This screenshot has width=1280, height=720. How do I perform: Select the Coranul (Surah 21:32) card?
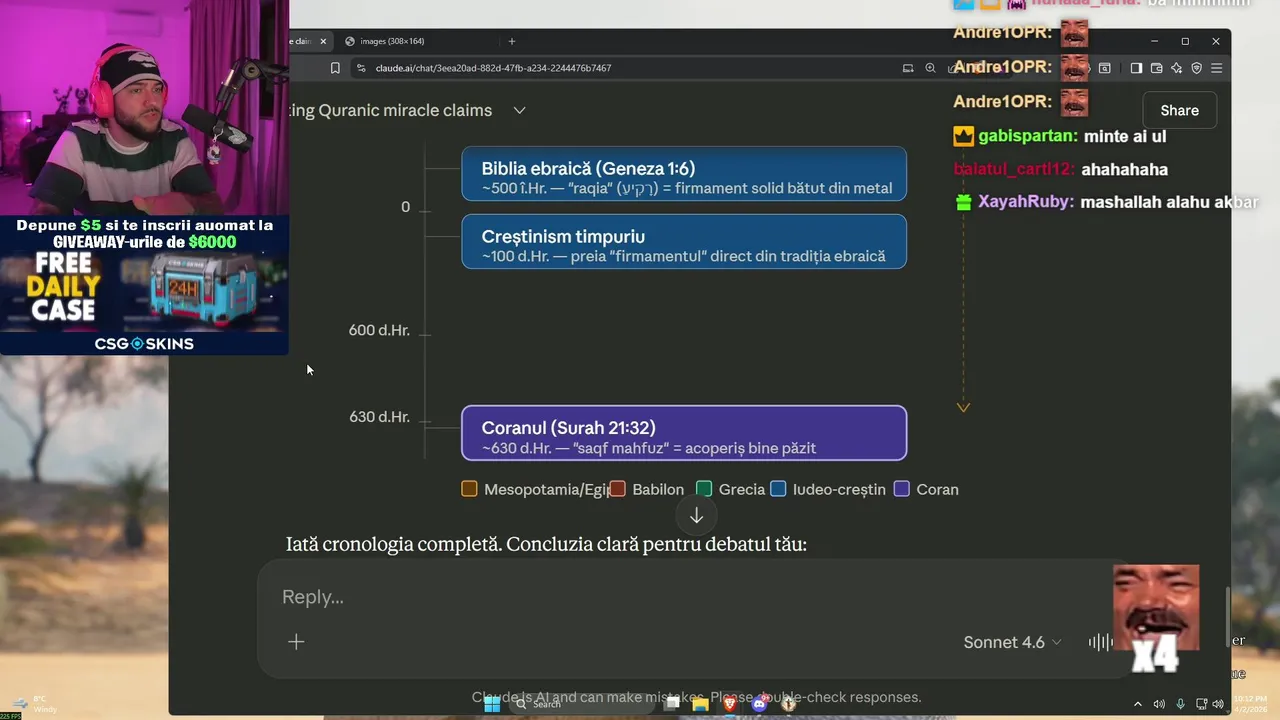point(684,433)
